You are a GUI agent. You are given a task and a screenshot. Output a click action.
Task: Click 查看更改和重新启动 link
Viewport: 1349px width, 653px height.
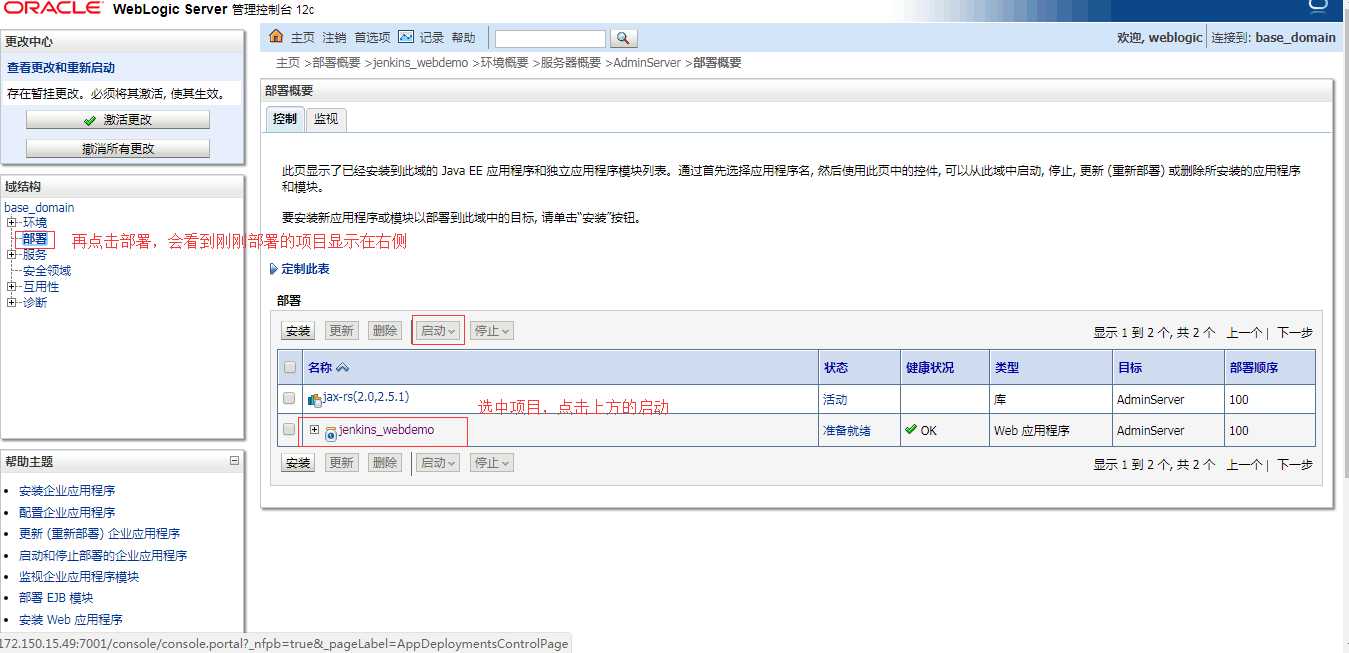coord(61,68)
